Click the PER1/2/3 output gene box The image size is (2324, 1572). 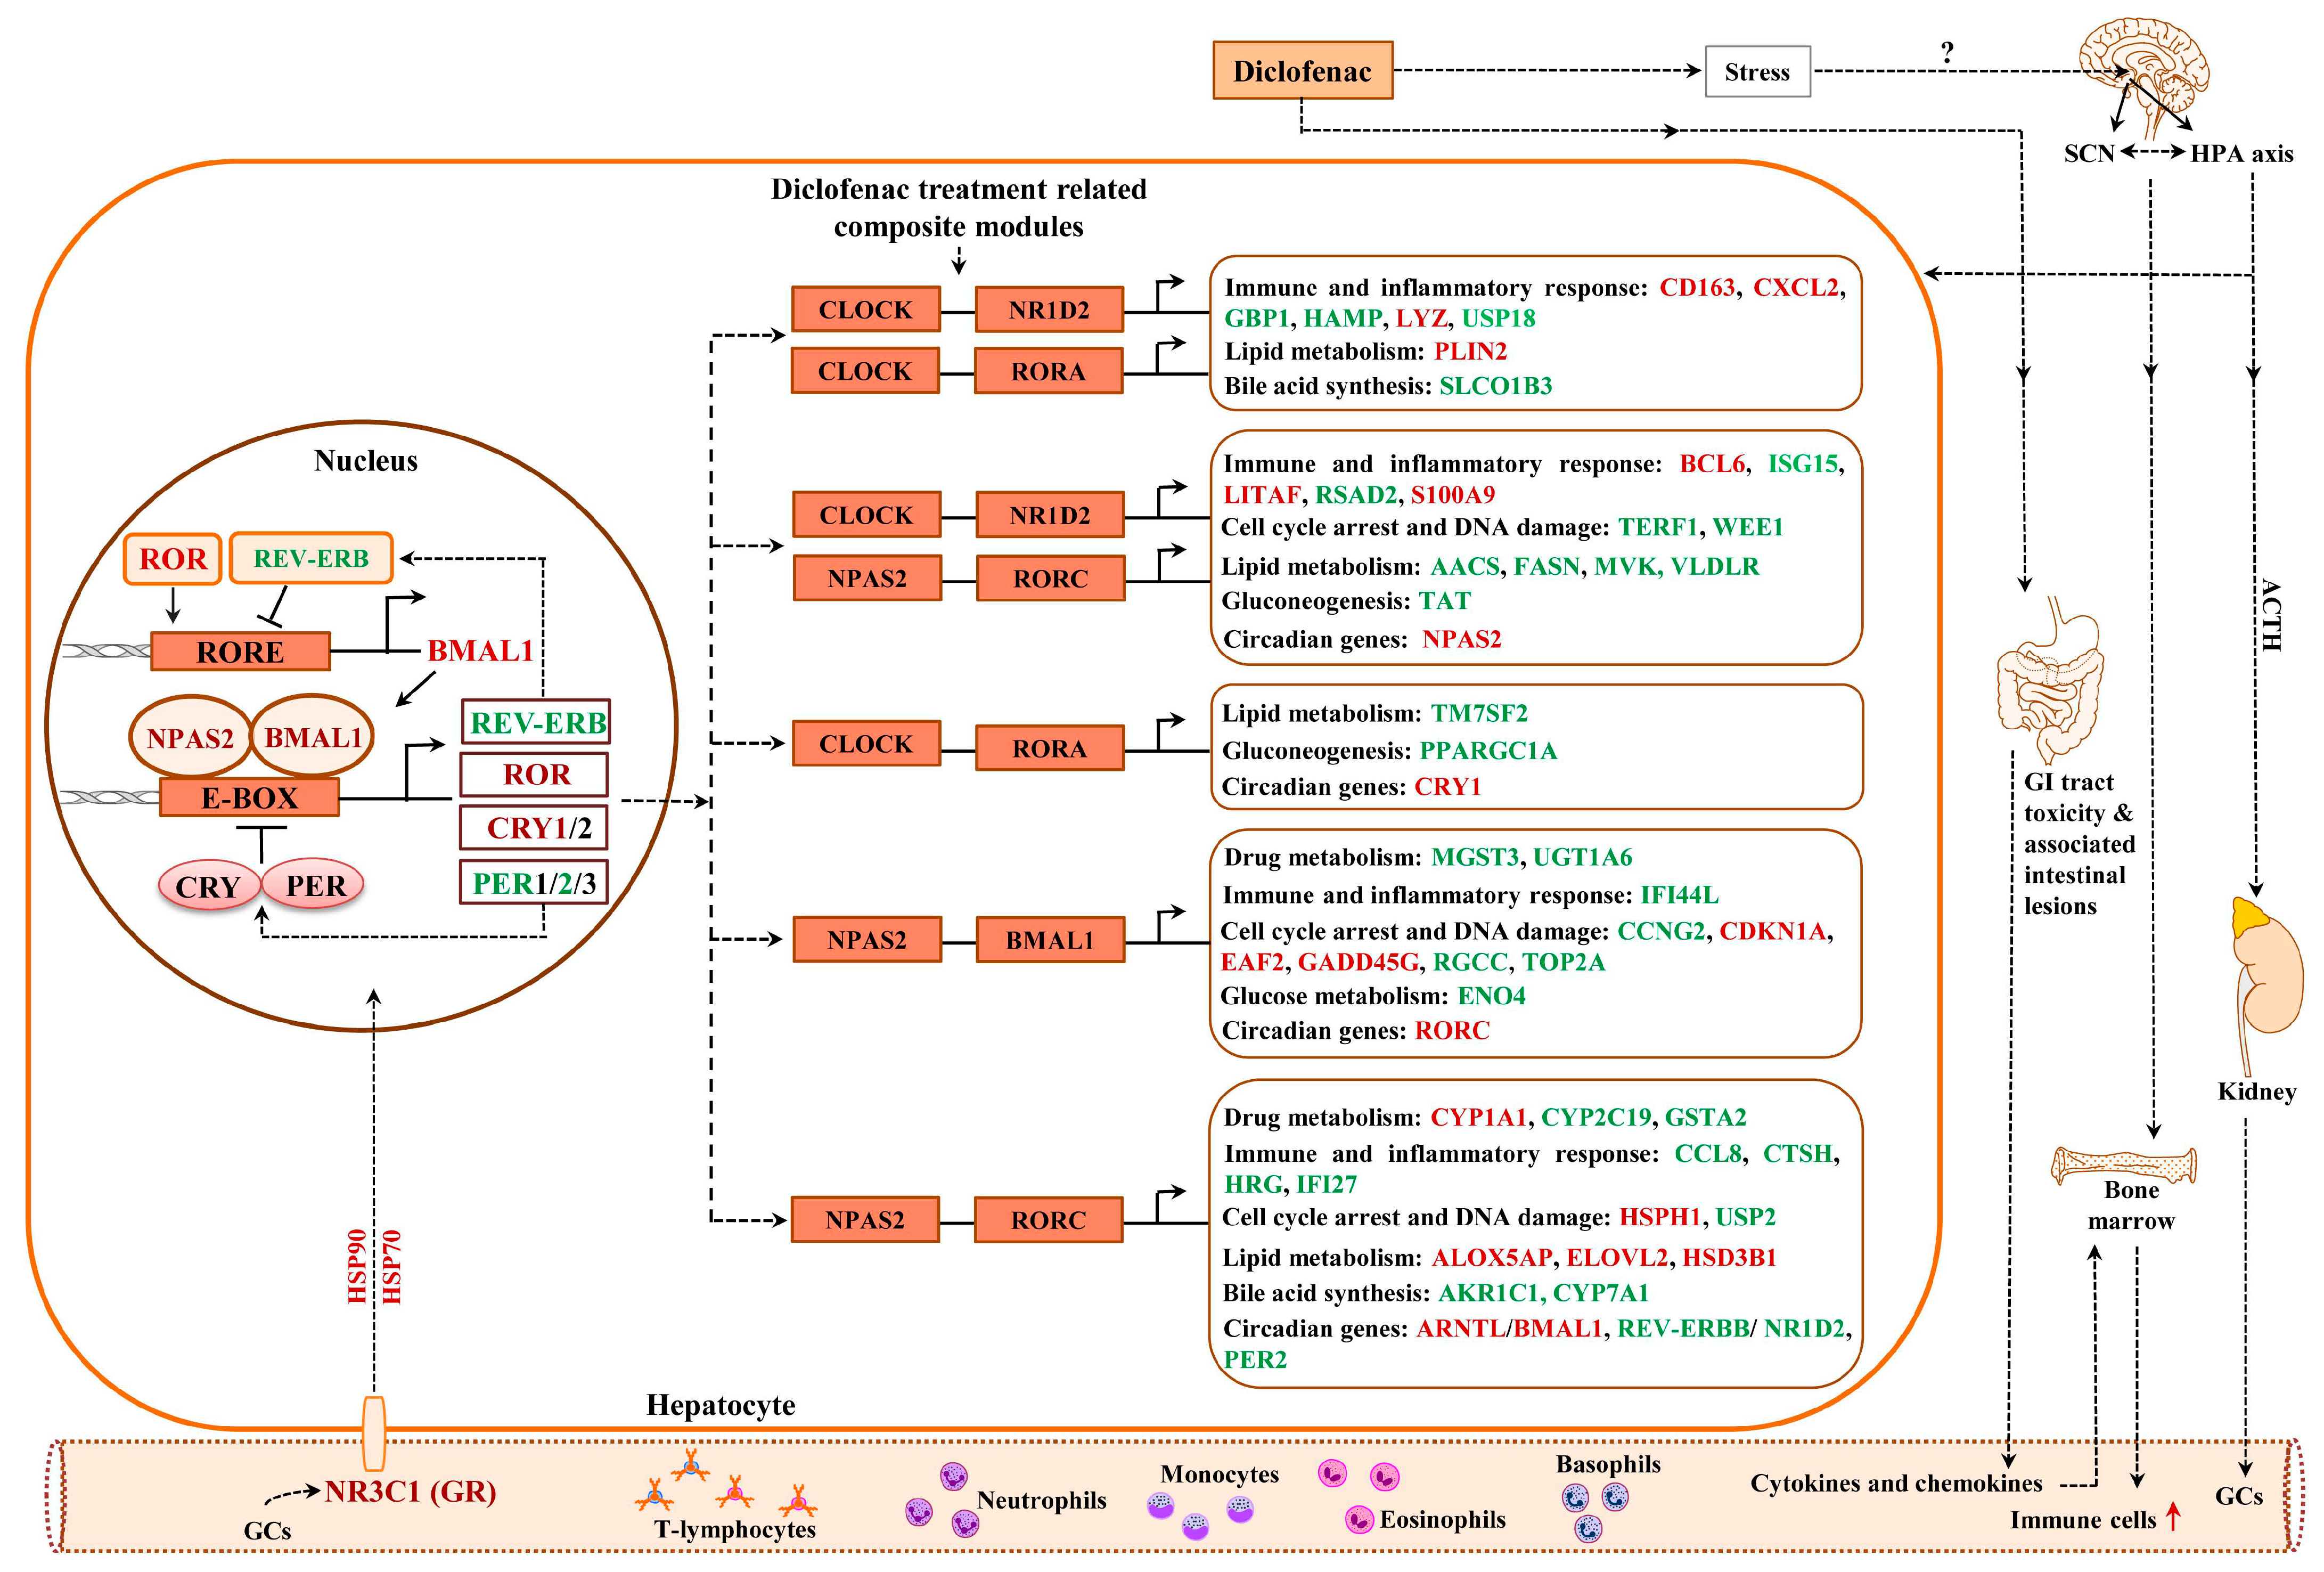(x=534, y=883)
